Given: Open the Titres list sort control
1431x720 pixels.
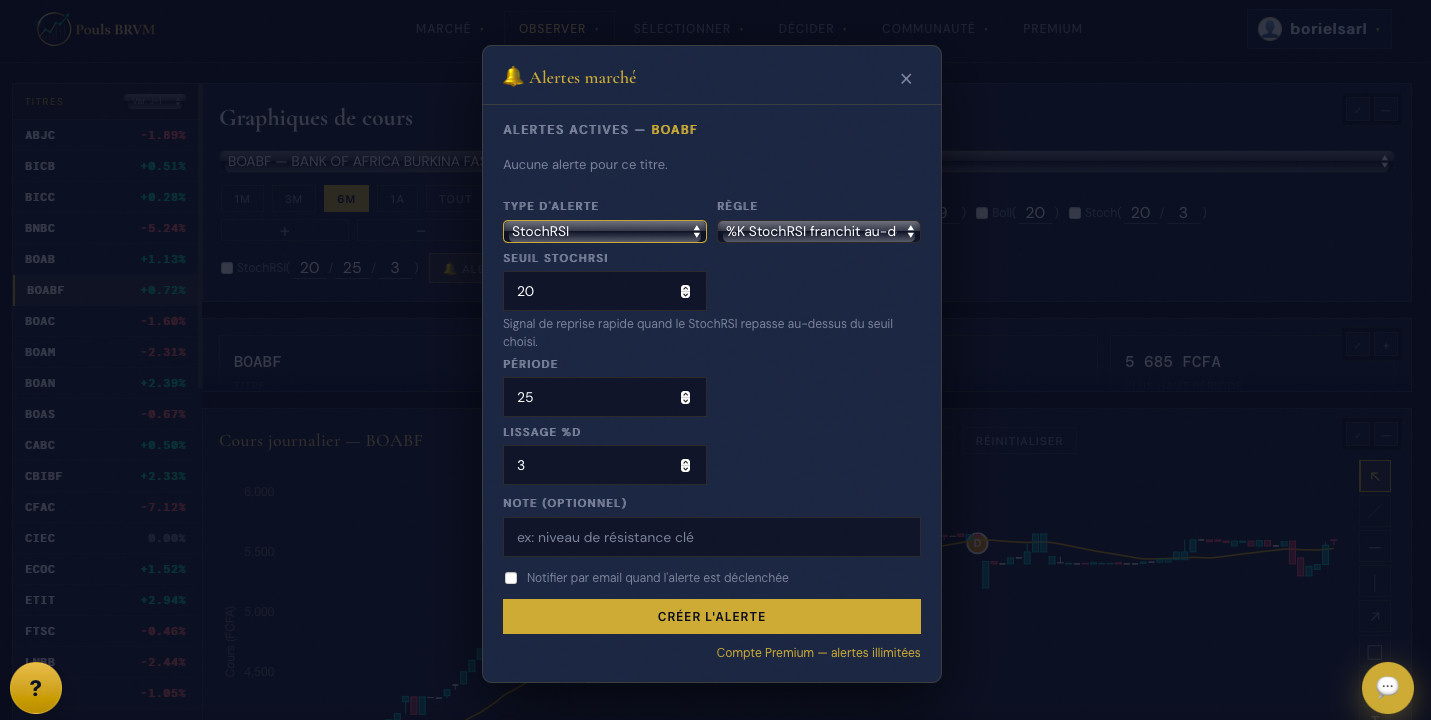Looking at the screenshot, I should [x=155, y=101].
